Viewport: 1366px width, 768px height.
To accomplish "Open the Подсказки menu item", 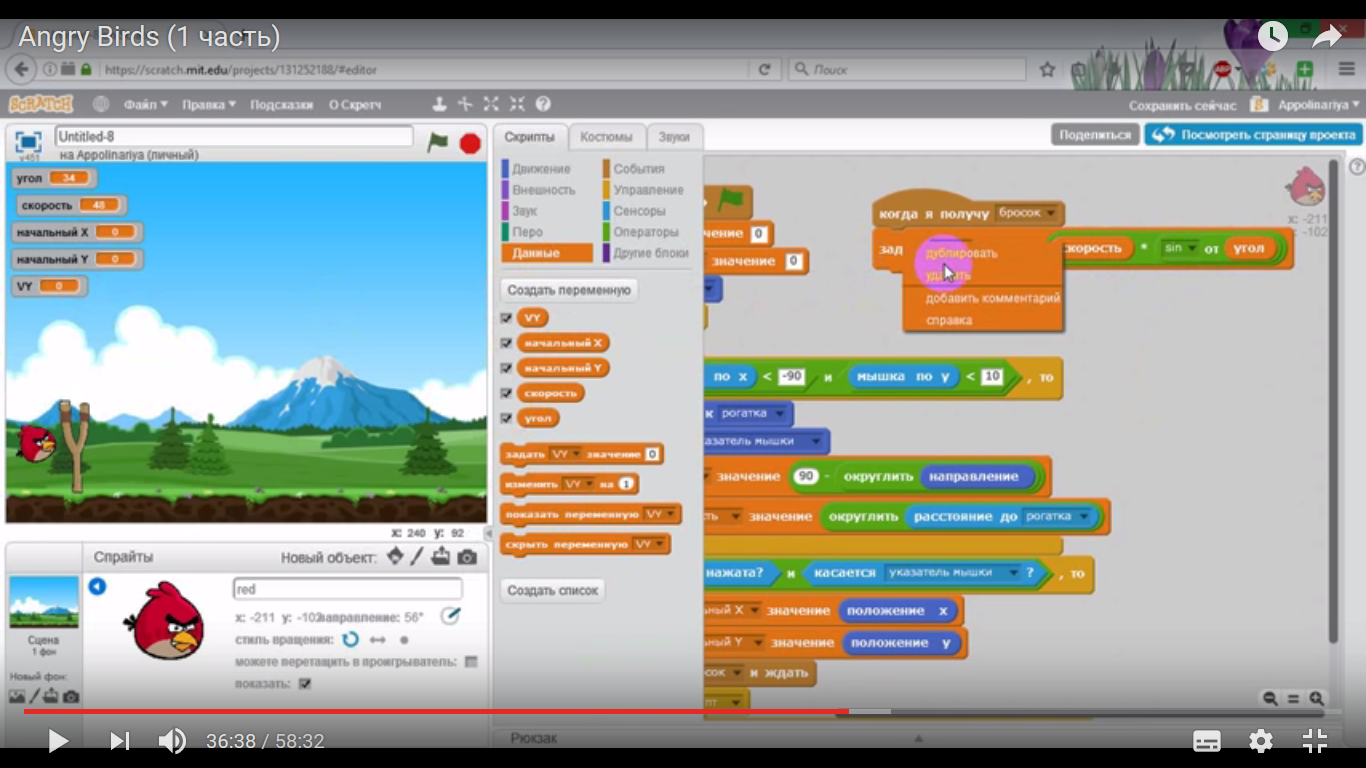I will pos(281,104).
